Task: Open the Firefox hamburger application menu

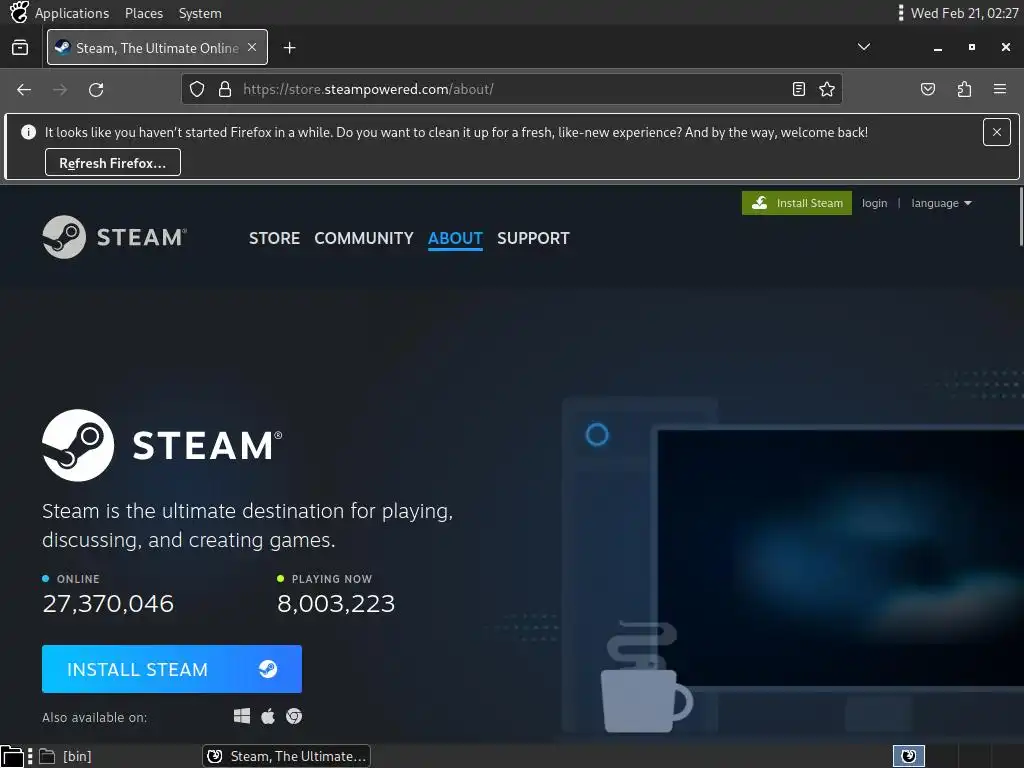Action: click(x=1000, y=89)
